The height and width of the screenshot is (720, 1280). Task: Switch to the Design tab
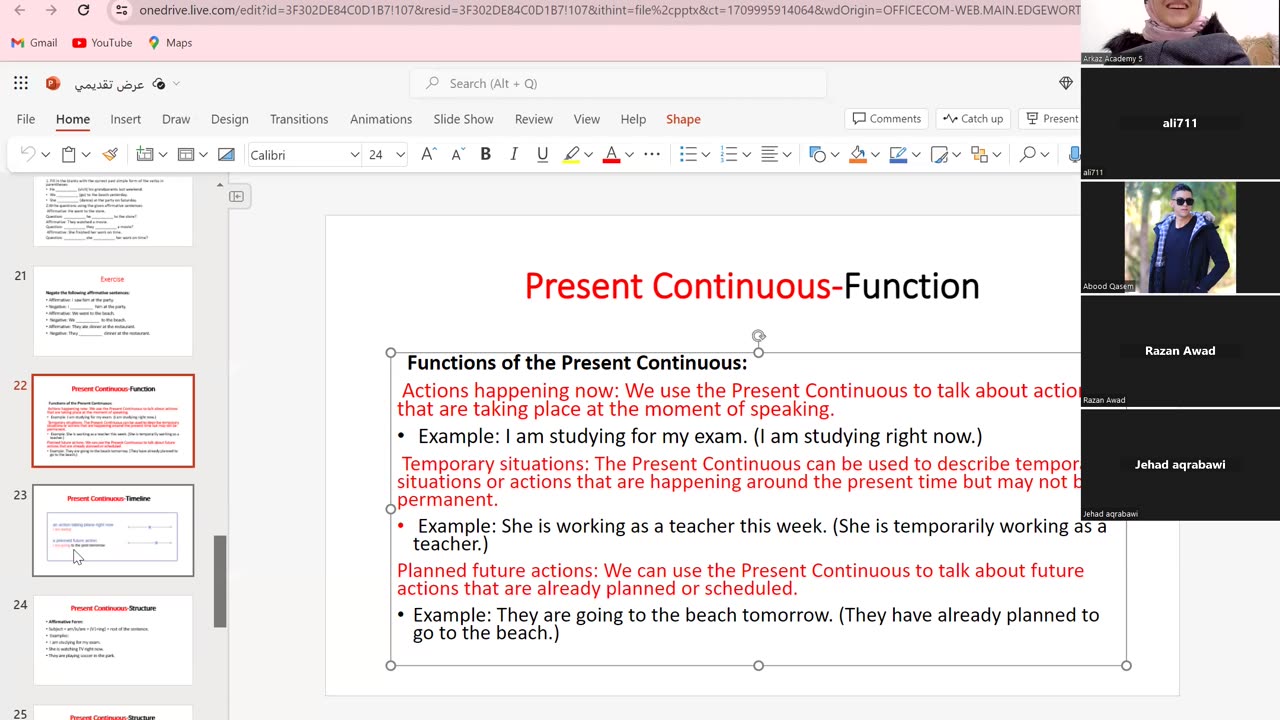(x=230, y=119)
